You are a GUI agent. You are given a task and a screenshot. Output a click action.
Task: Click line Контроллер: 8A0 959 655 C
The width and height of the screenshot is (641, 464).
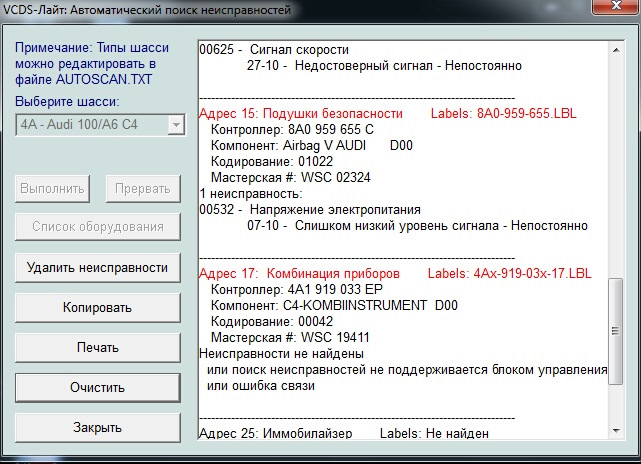coord(292,130)
